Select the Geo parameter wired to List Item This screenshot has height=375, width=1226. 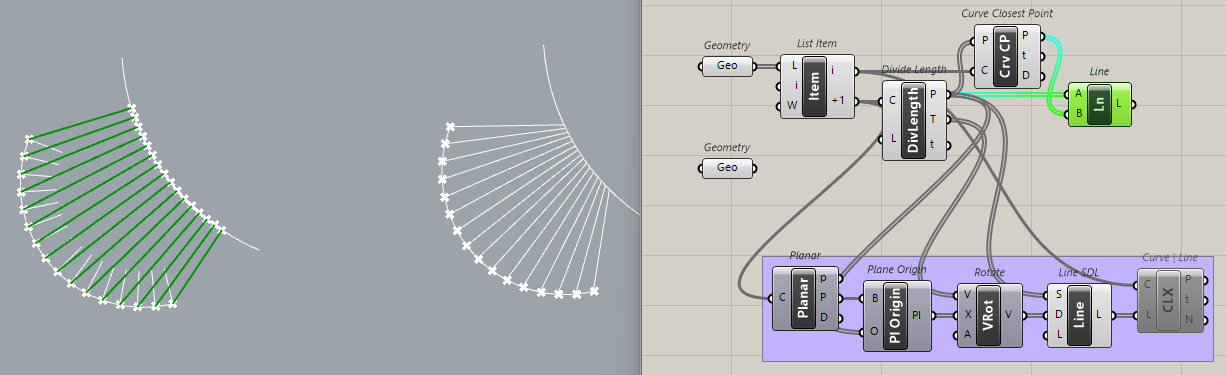pos(727,66)
